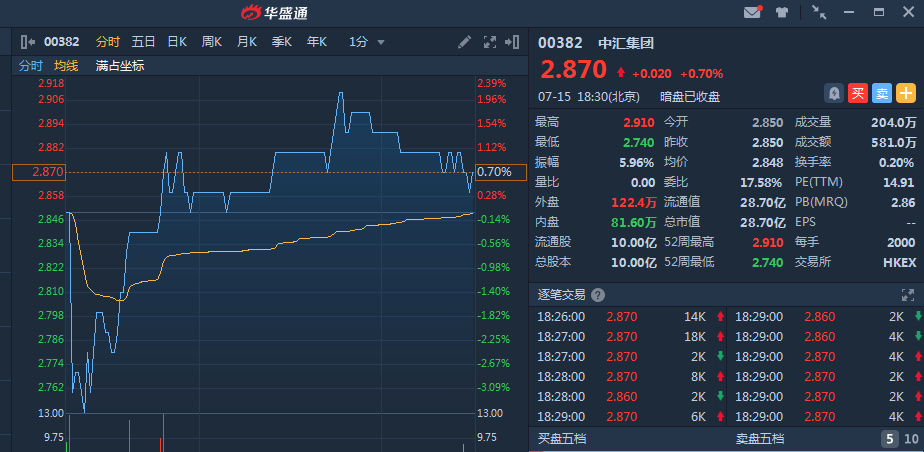Click the 0.70% marker on right axis
The width and height of the screenshot is (924, 452).
(501, 172)
